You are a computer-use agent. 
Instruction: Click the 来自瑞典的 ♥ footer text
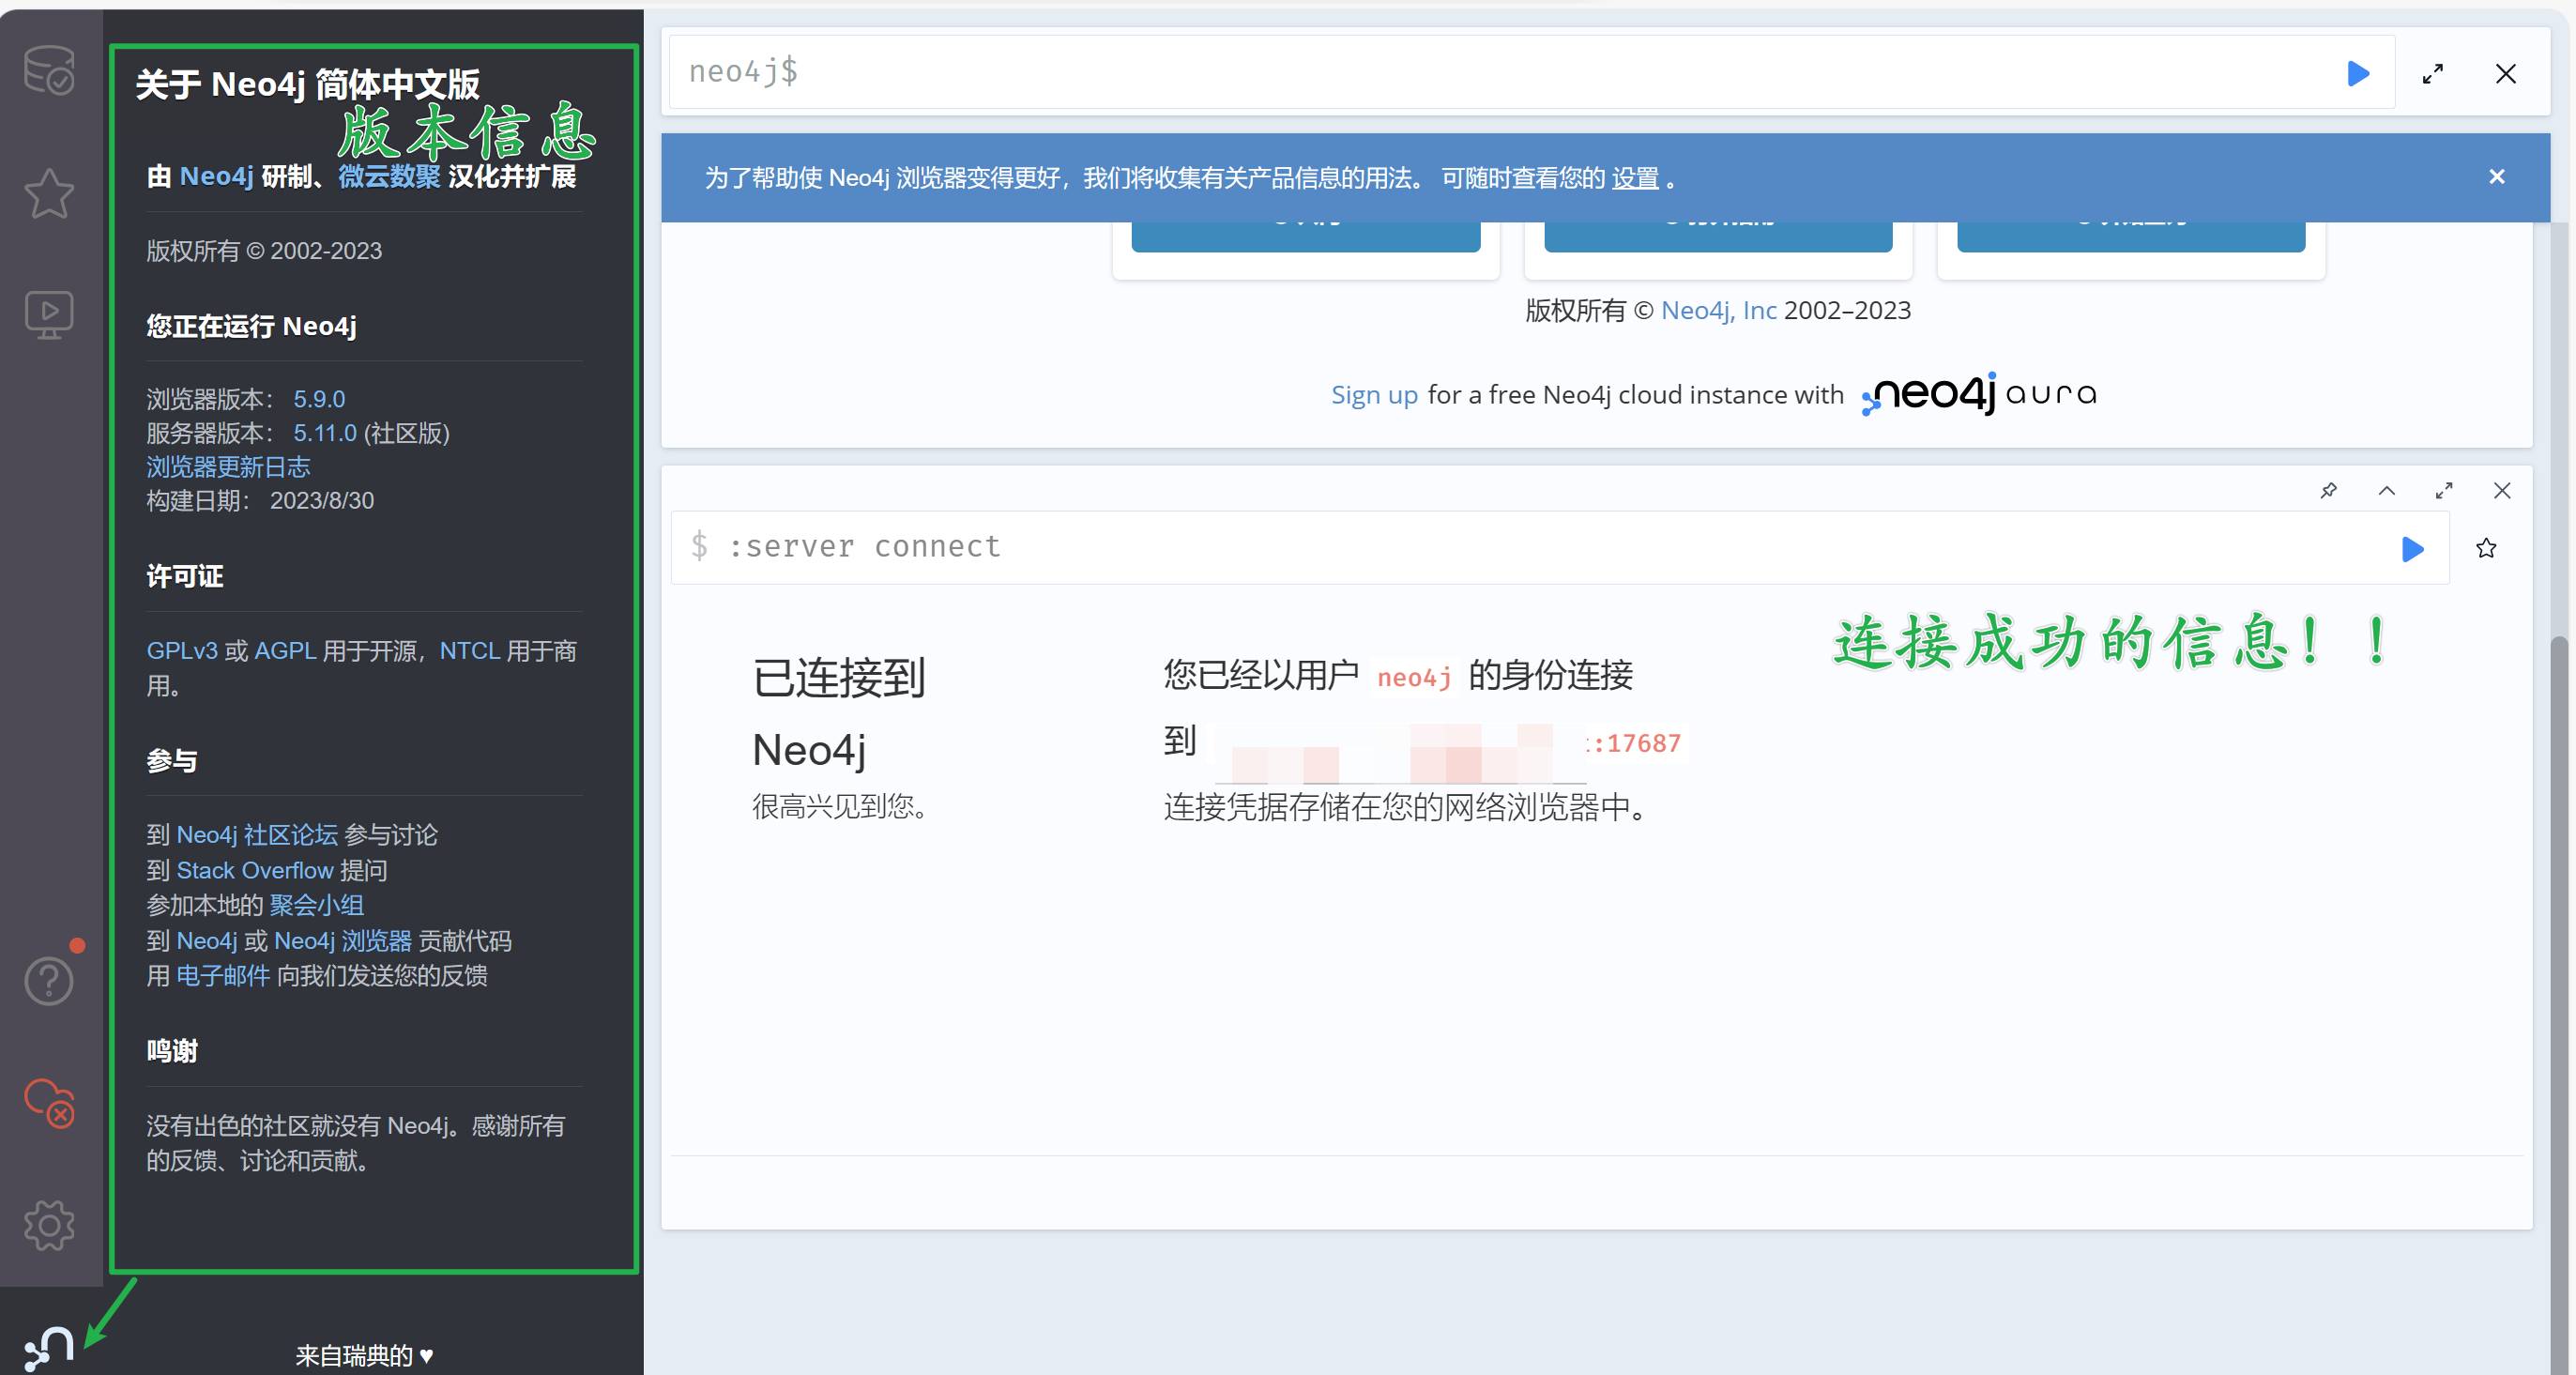coord(364,1355)
